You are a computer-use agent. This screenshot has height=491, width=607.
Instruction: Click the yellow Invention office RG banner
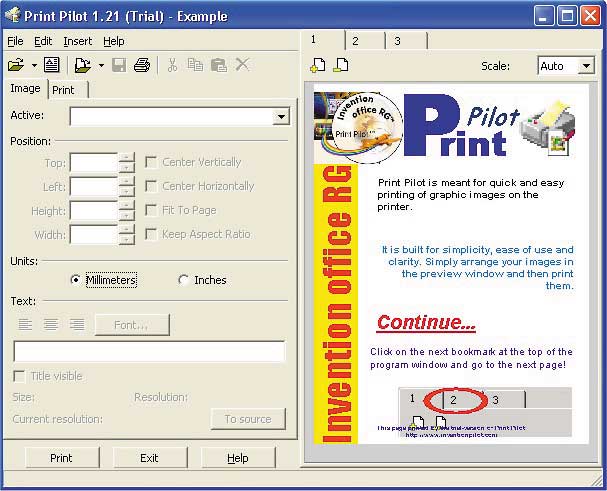coord(336,304)
